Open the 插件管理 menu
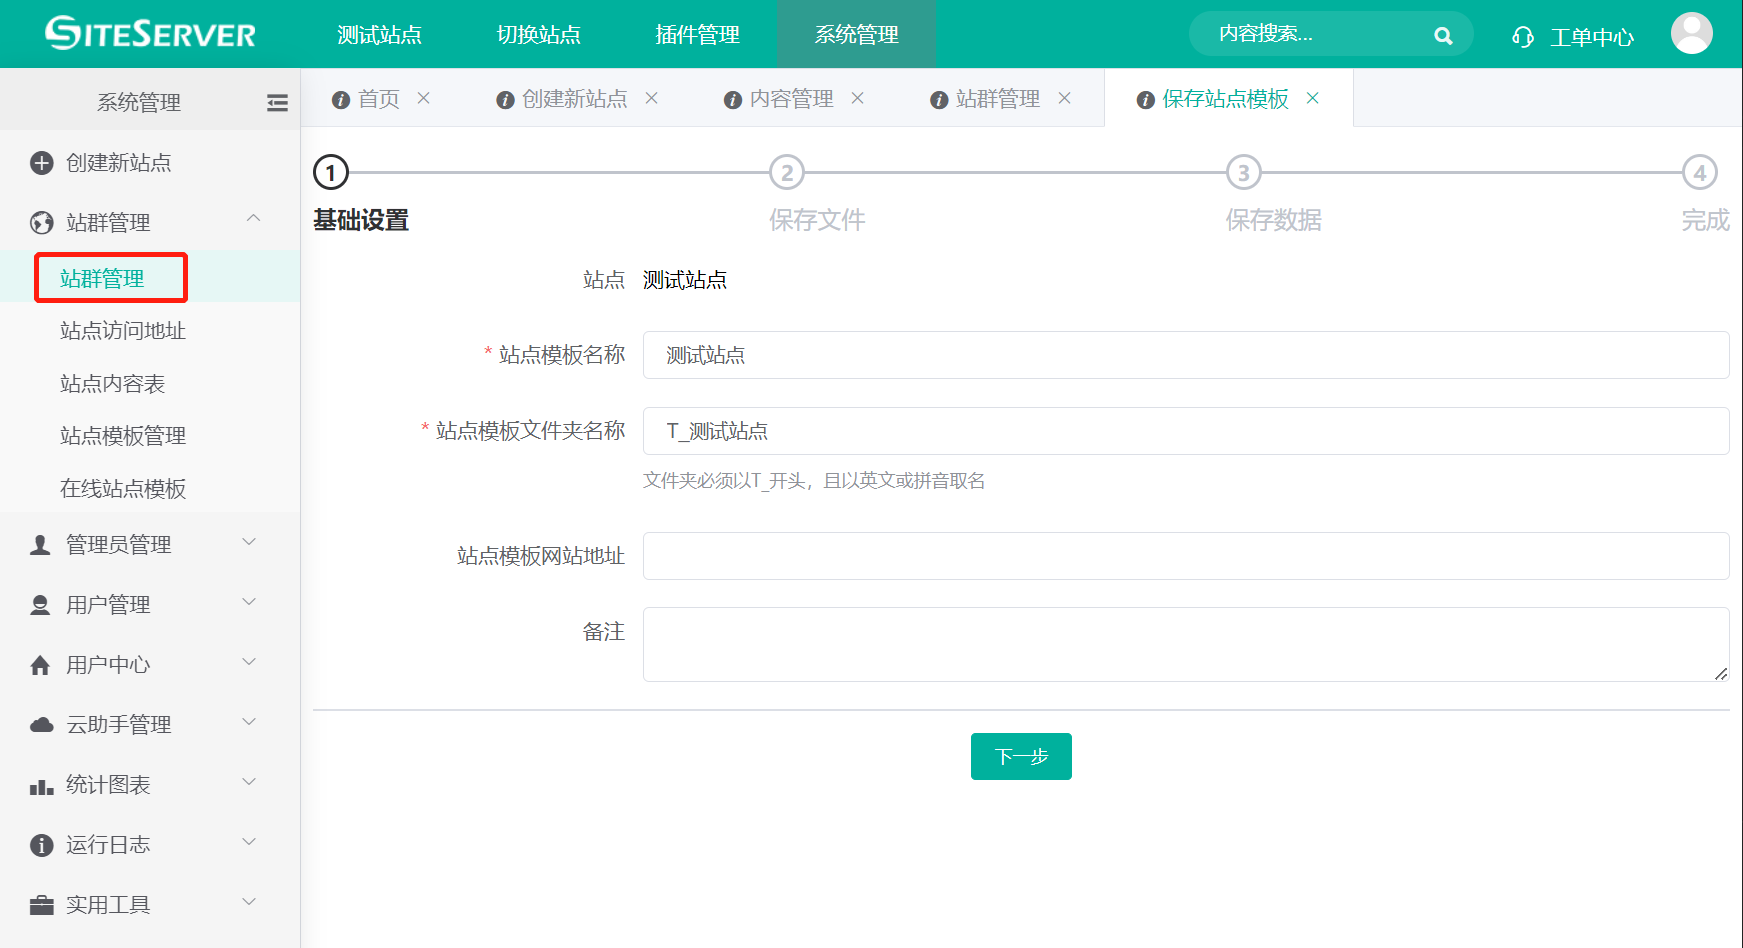The image size is (1743, 948). click(697, 34)
